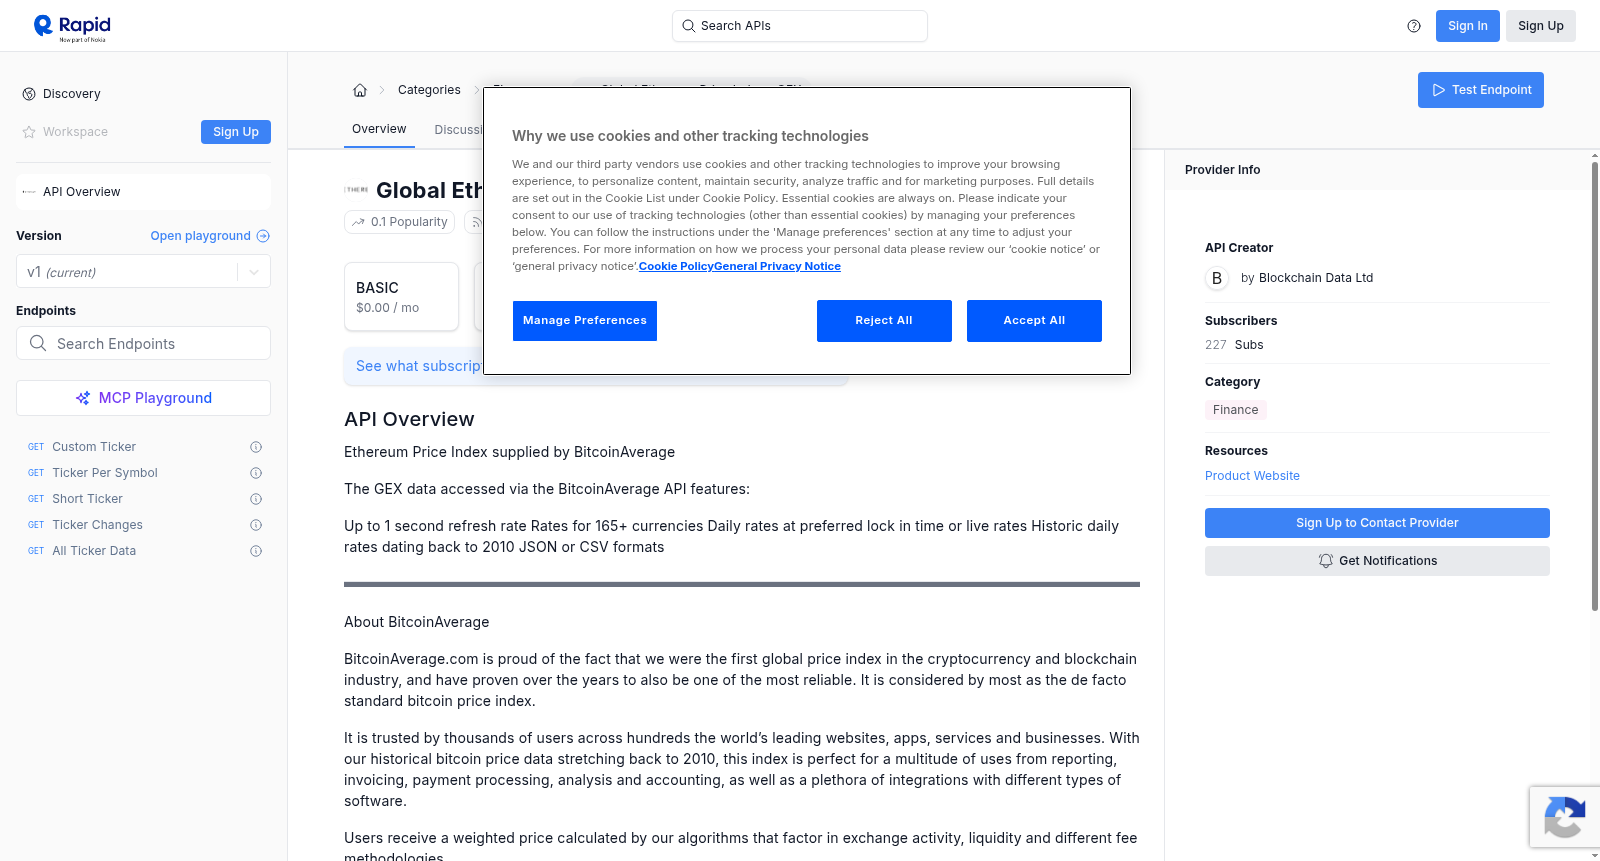The width and height of the screenshot is (1600, 861).
Task: Open the Ticker Per Symbol endpoint
Action: [x=105, y=473]
